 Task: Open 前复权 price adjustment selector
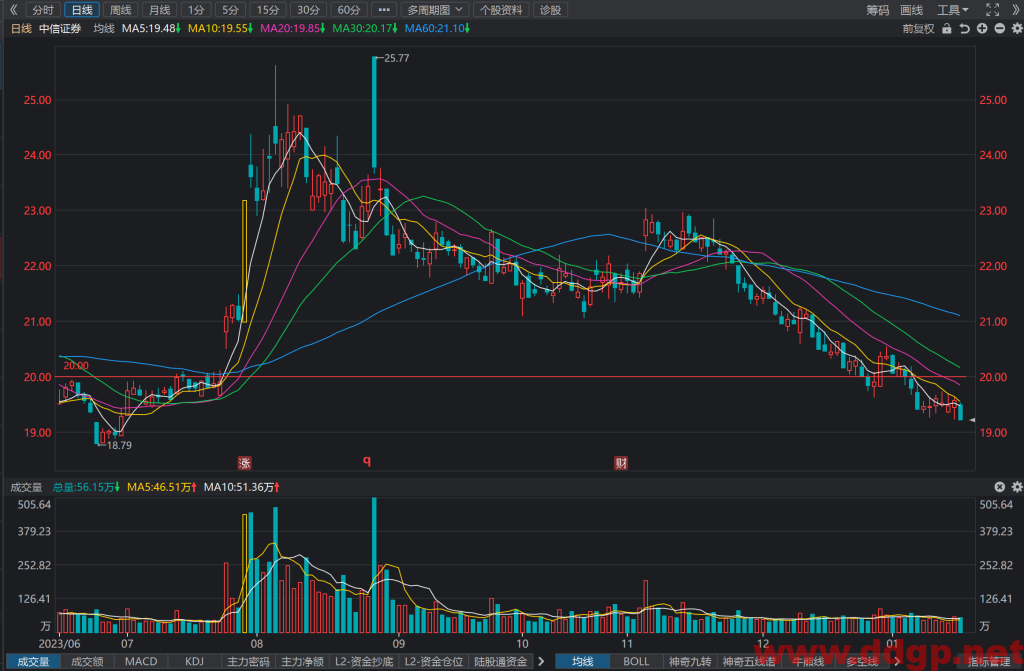click(918, 29)
